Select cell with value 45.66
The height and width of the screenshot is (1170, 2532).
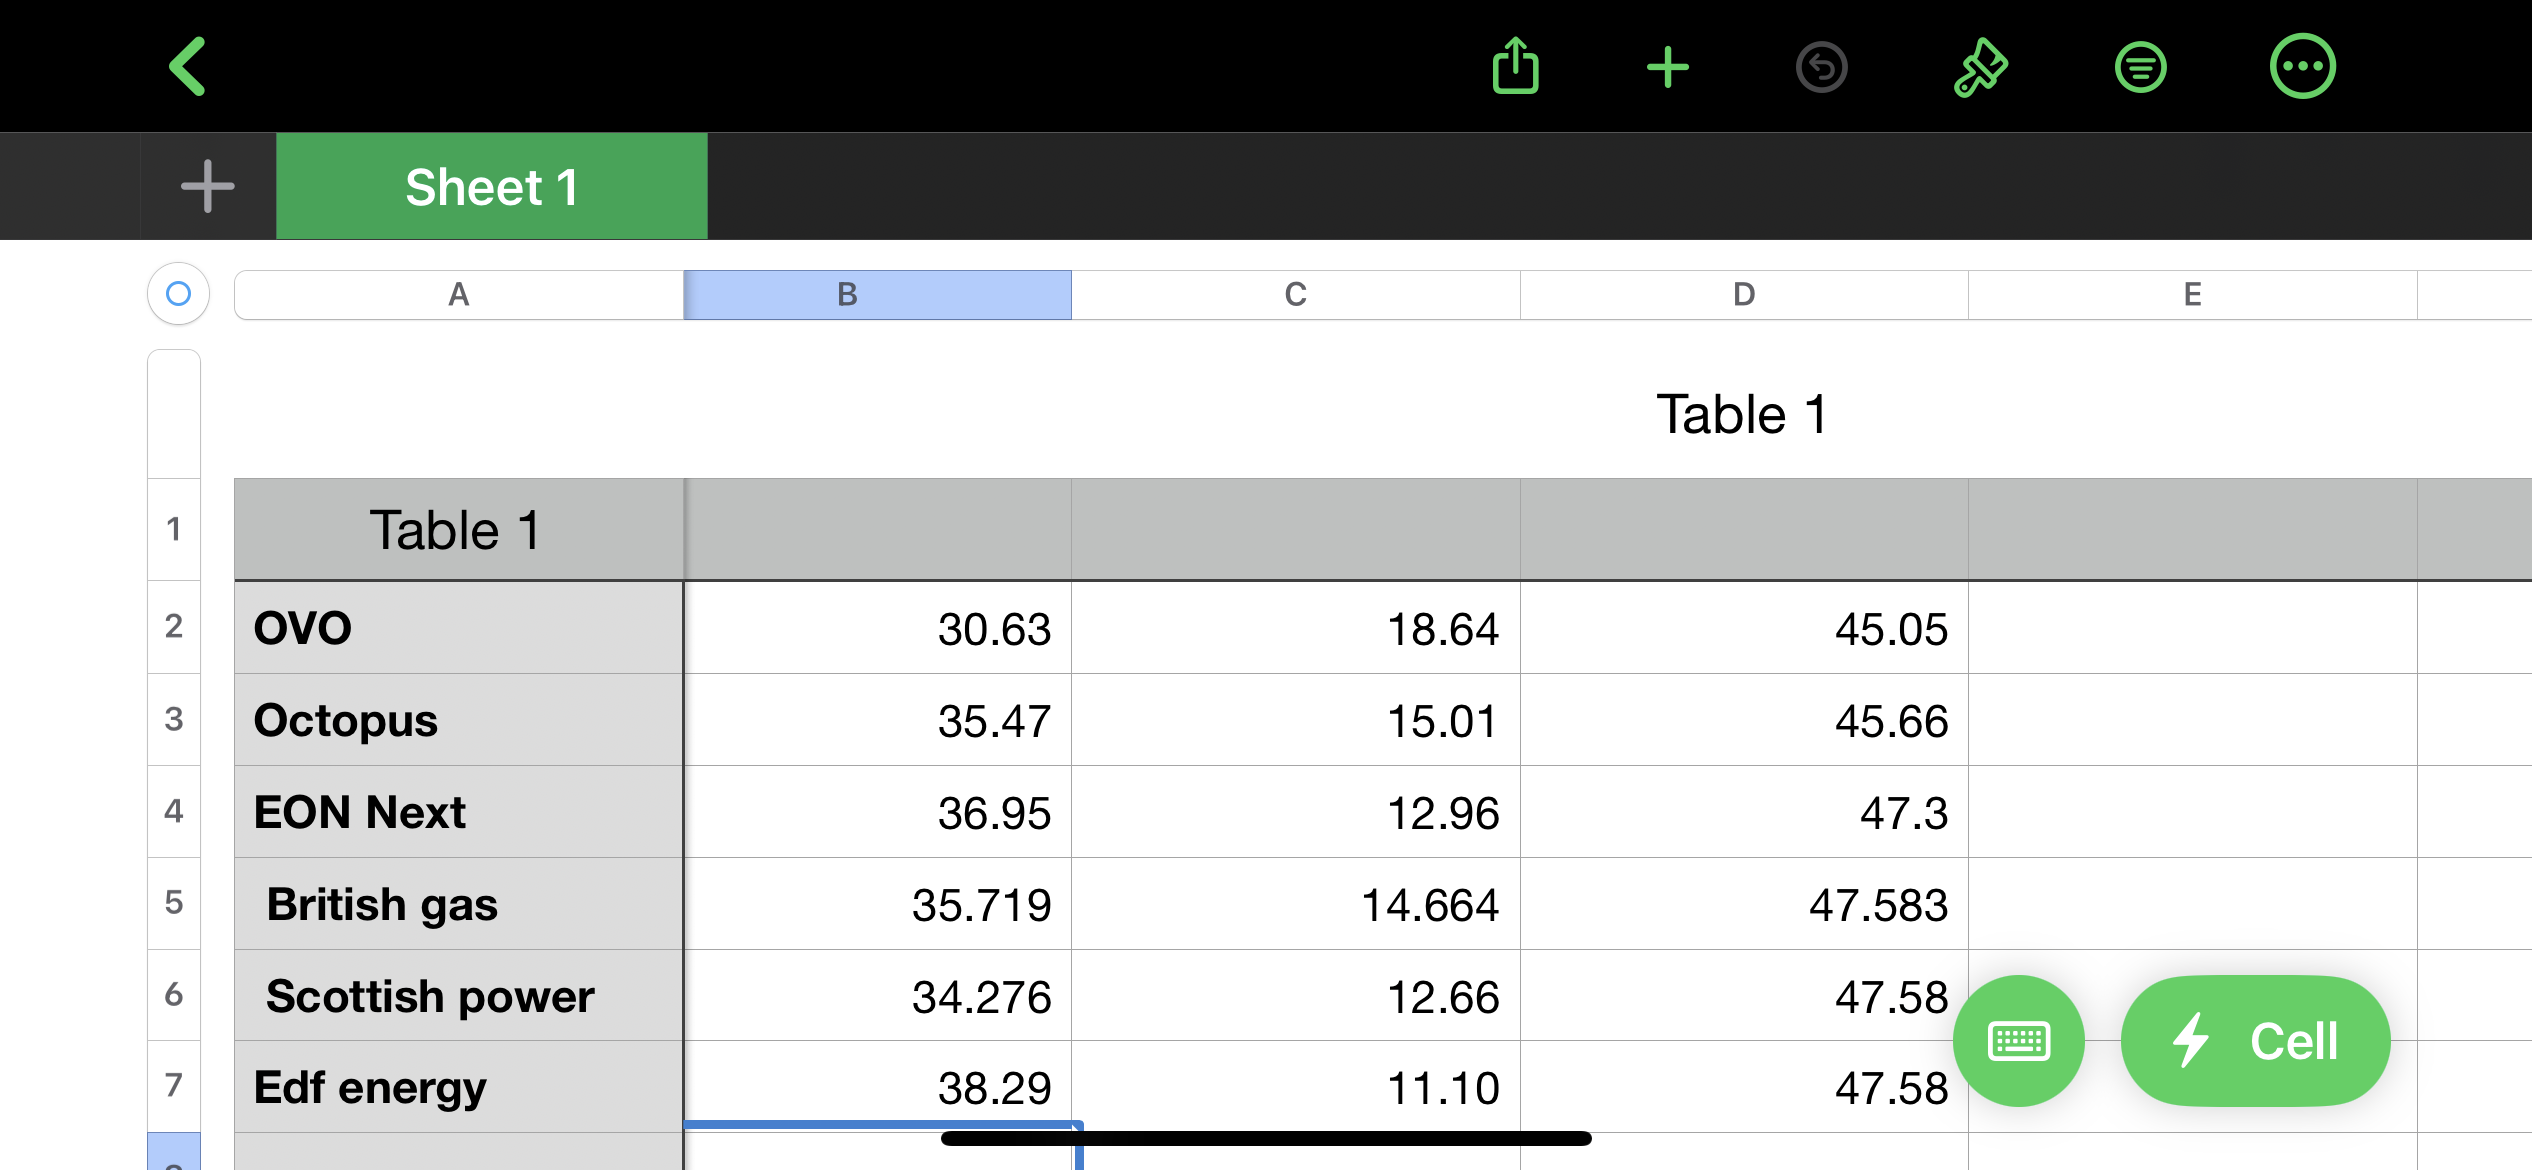(1744, 719)
